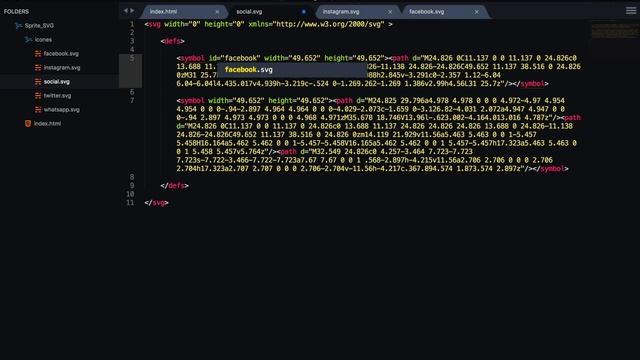This screenshot has width=640, height=360.
Task: Go back with the left navigation arrow
Action: pos(126,11)
